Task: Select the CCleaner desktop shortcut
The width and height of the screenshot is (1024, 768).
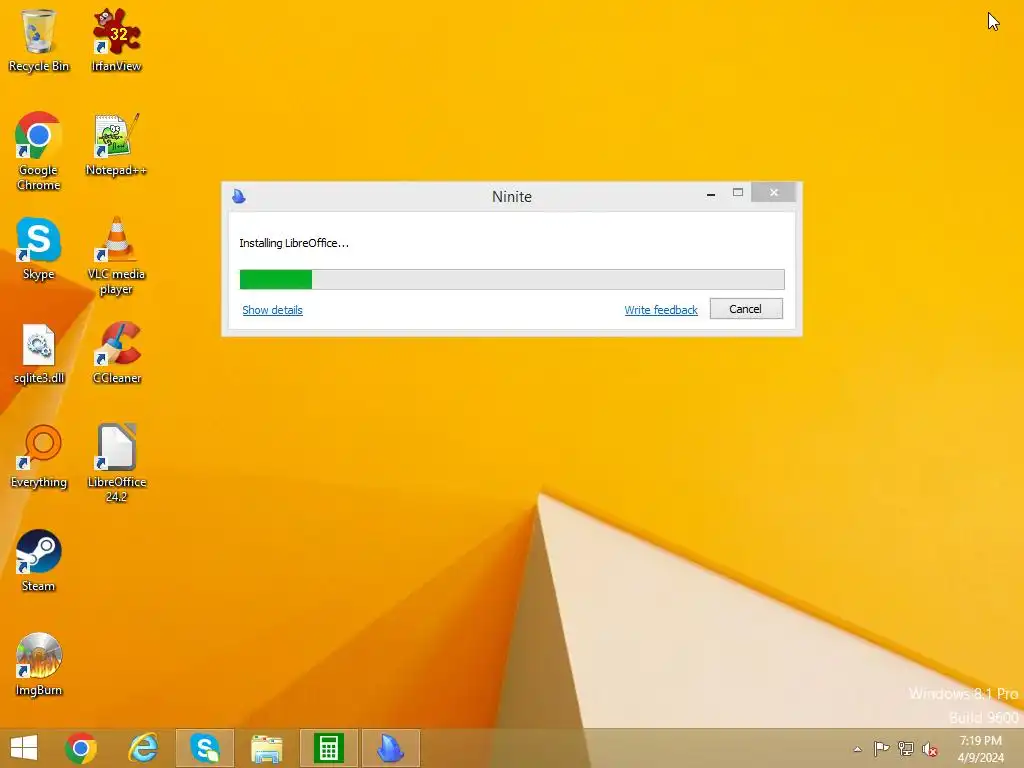Action: tap(116, 353)
